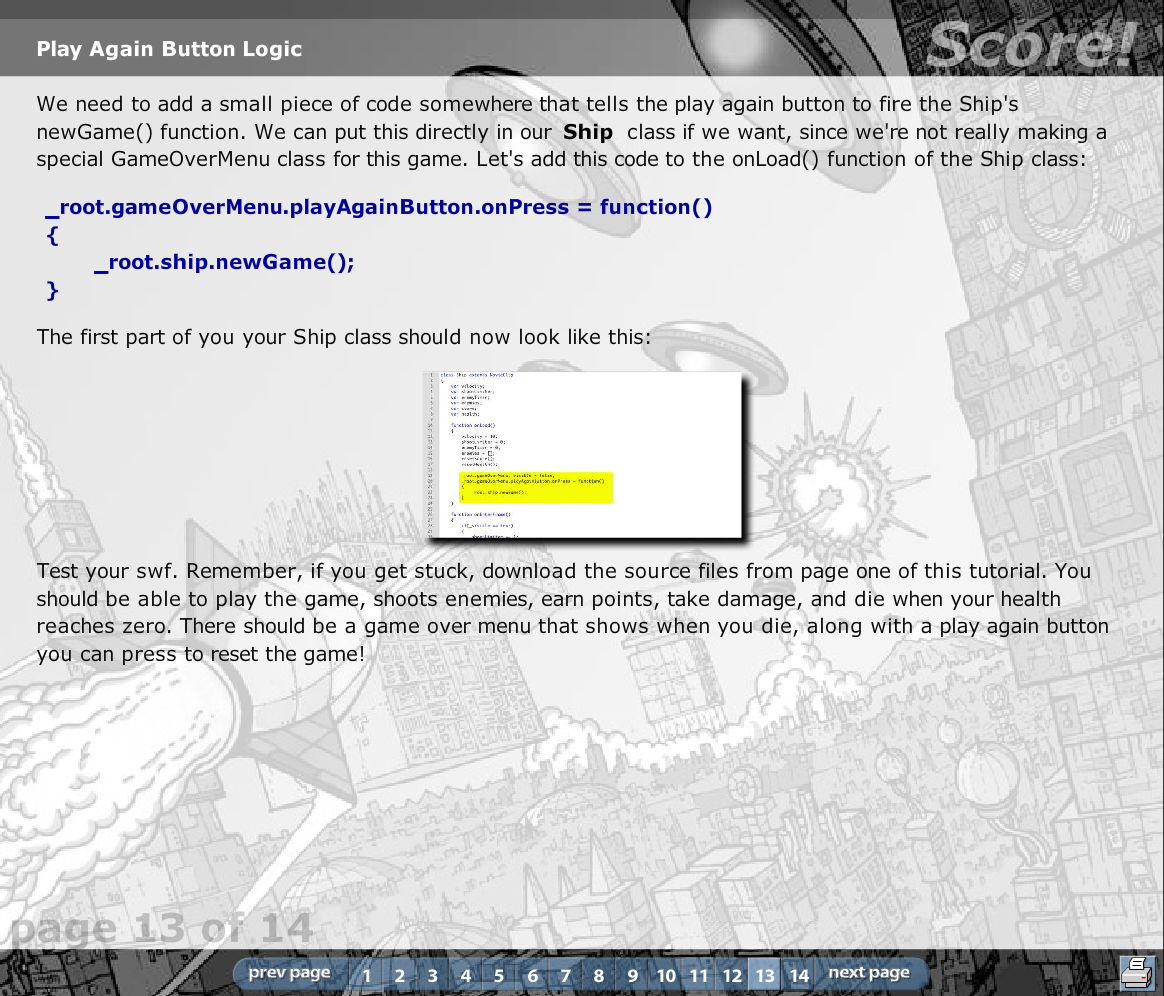
Task: Click 'The first part of you your Ship class' sentence
Action: pos(344,337)
